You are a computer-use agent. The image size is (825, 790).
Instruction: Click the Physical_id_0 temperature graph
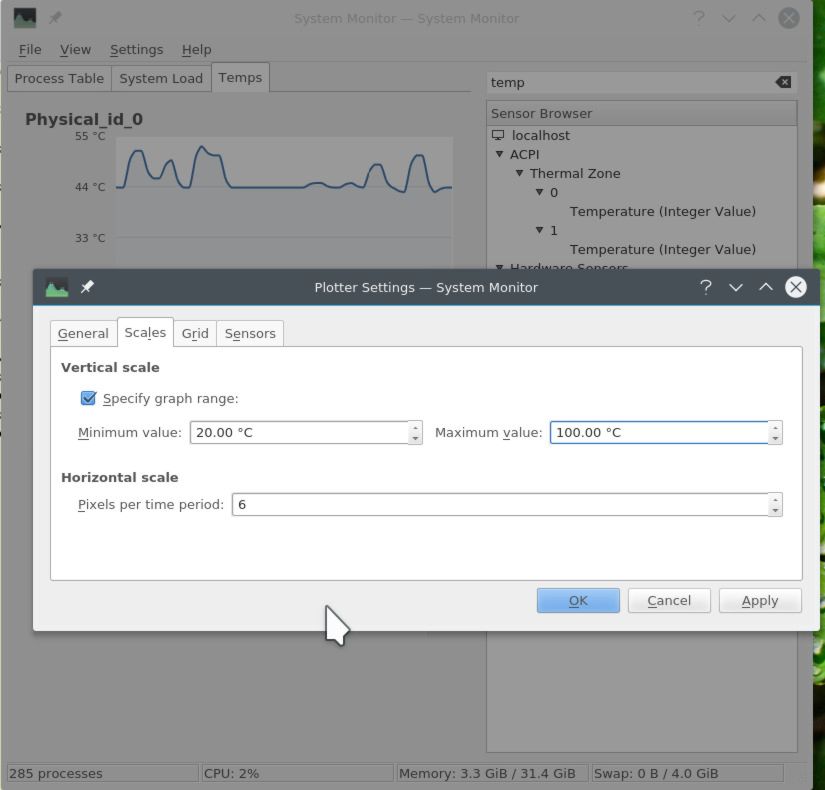(x=284, y=203)
